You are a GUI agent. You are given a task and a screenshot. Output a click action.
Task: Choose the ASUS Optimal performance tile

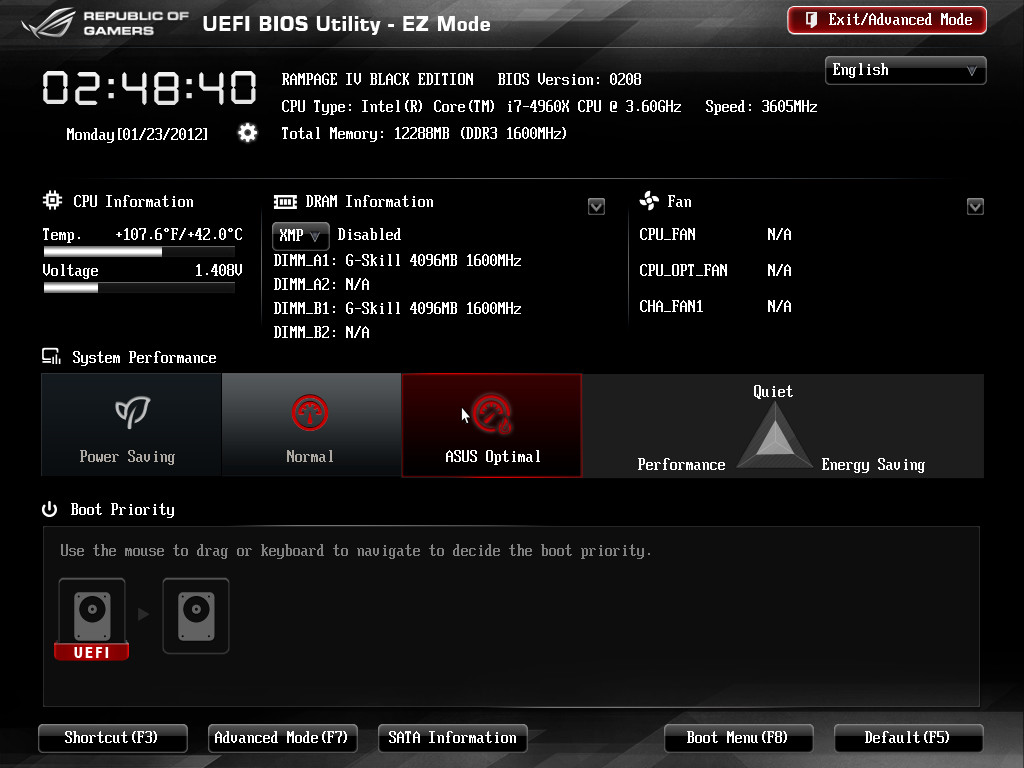pos(492,425)
